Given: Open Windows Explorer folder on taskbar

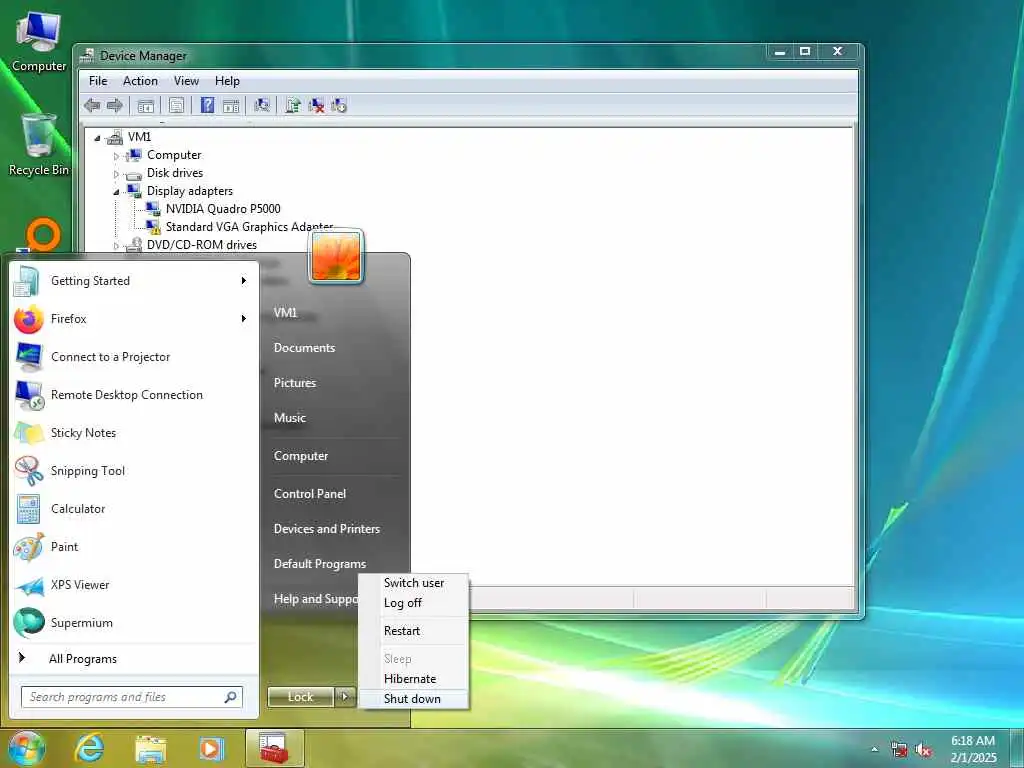Looking at the screenshot, I should (x=150, y=748).
